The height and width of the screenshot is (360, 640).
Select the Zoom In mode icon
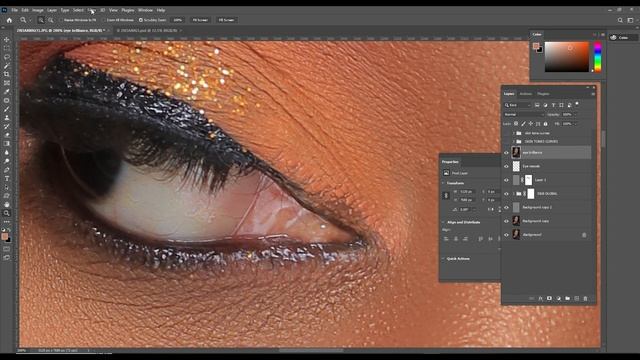pyautogui.click(x=41, y=20)
